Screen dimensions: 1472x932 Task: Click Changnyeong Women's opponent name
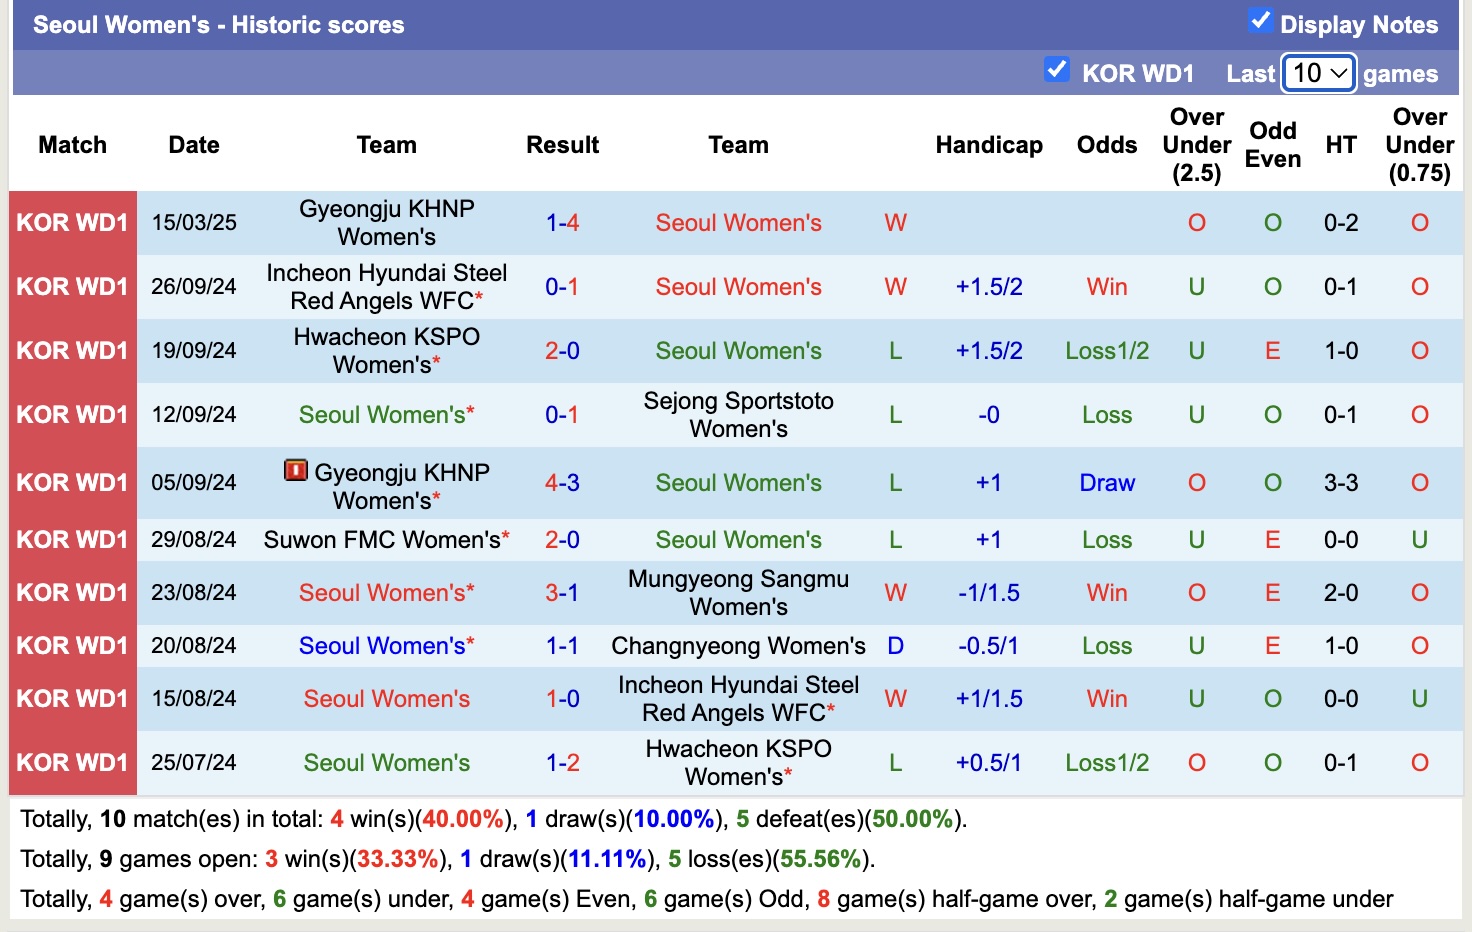coord(737,645)
